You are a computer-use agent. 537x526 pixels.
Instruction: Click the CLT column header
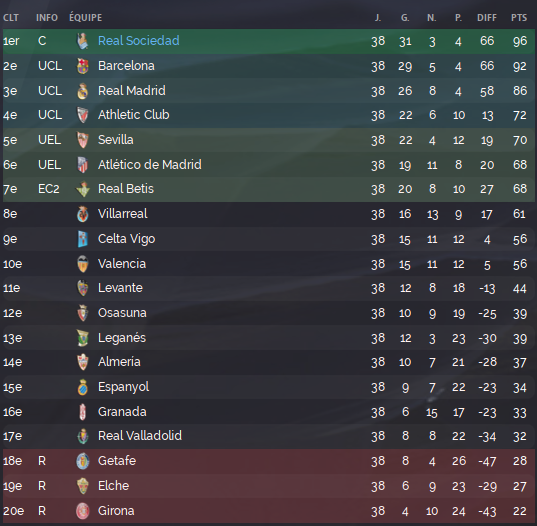coord(11,18)
